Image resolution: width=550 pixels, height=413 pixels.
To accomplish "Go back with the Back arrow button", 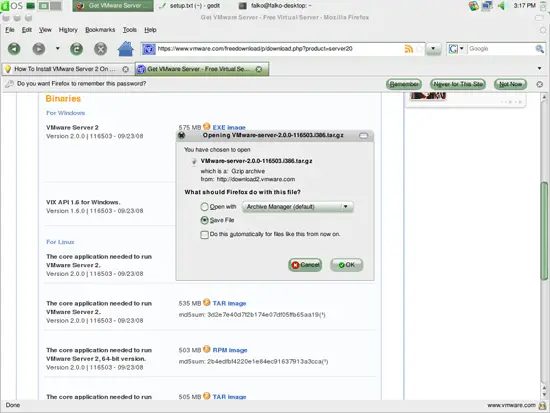I will [x=14, y=49].
